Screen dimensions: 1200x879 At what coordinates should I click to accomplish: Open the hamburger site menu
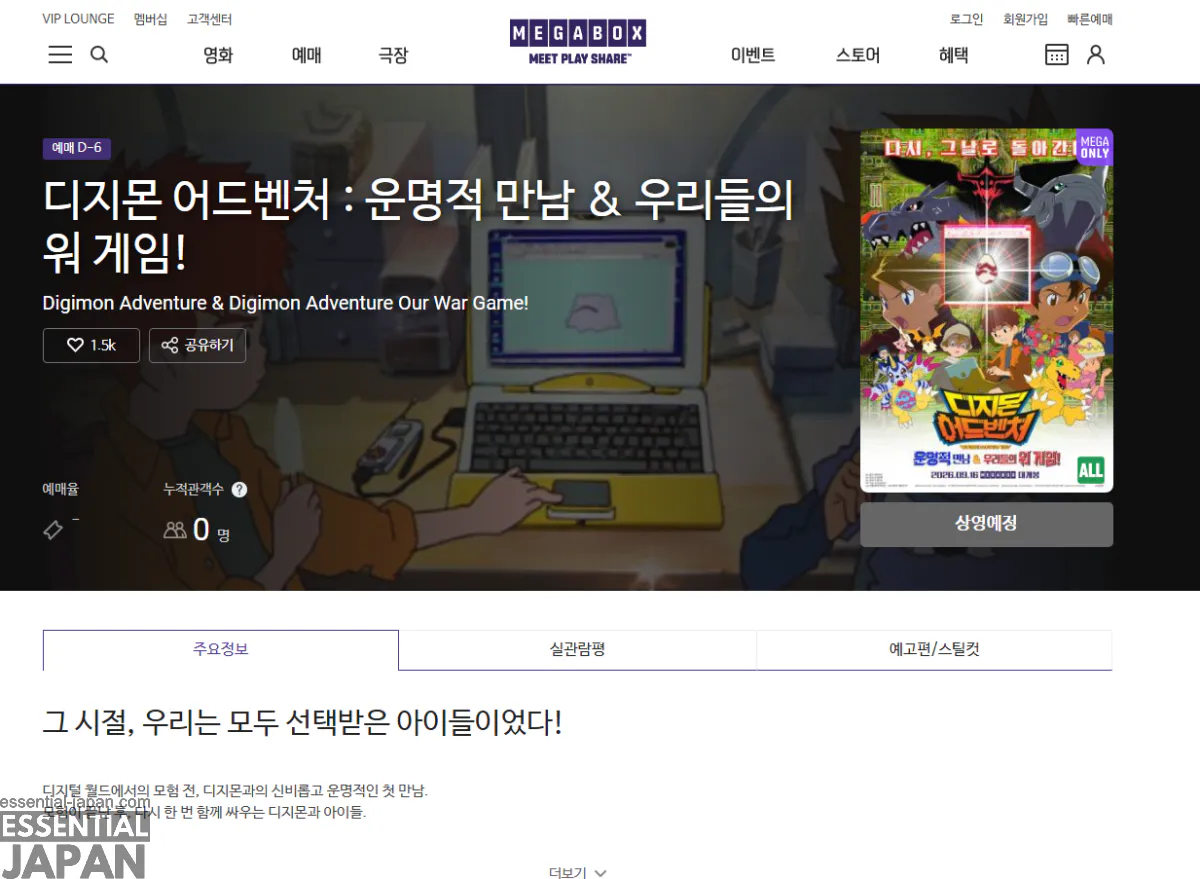[x=60, y=55]
